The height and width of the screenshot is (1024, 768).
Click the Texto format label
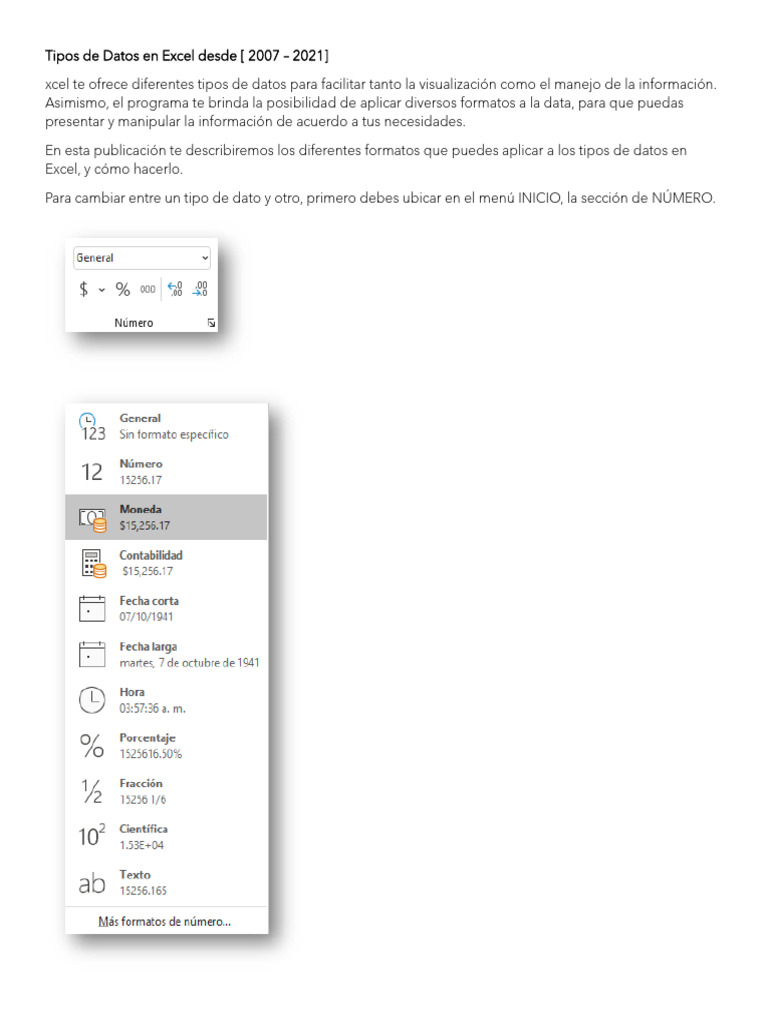pos(135,874)
